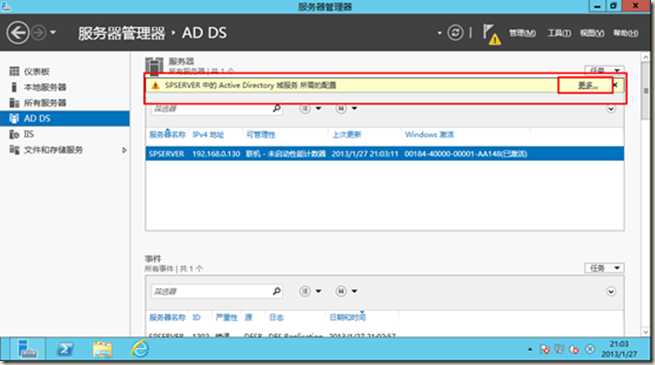Refresh Server Manager with the refresh icon
The height and width of the screenshot is (365, 655).
click(455, 33)
